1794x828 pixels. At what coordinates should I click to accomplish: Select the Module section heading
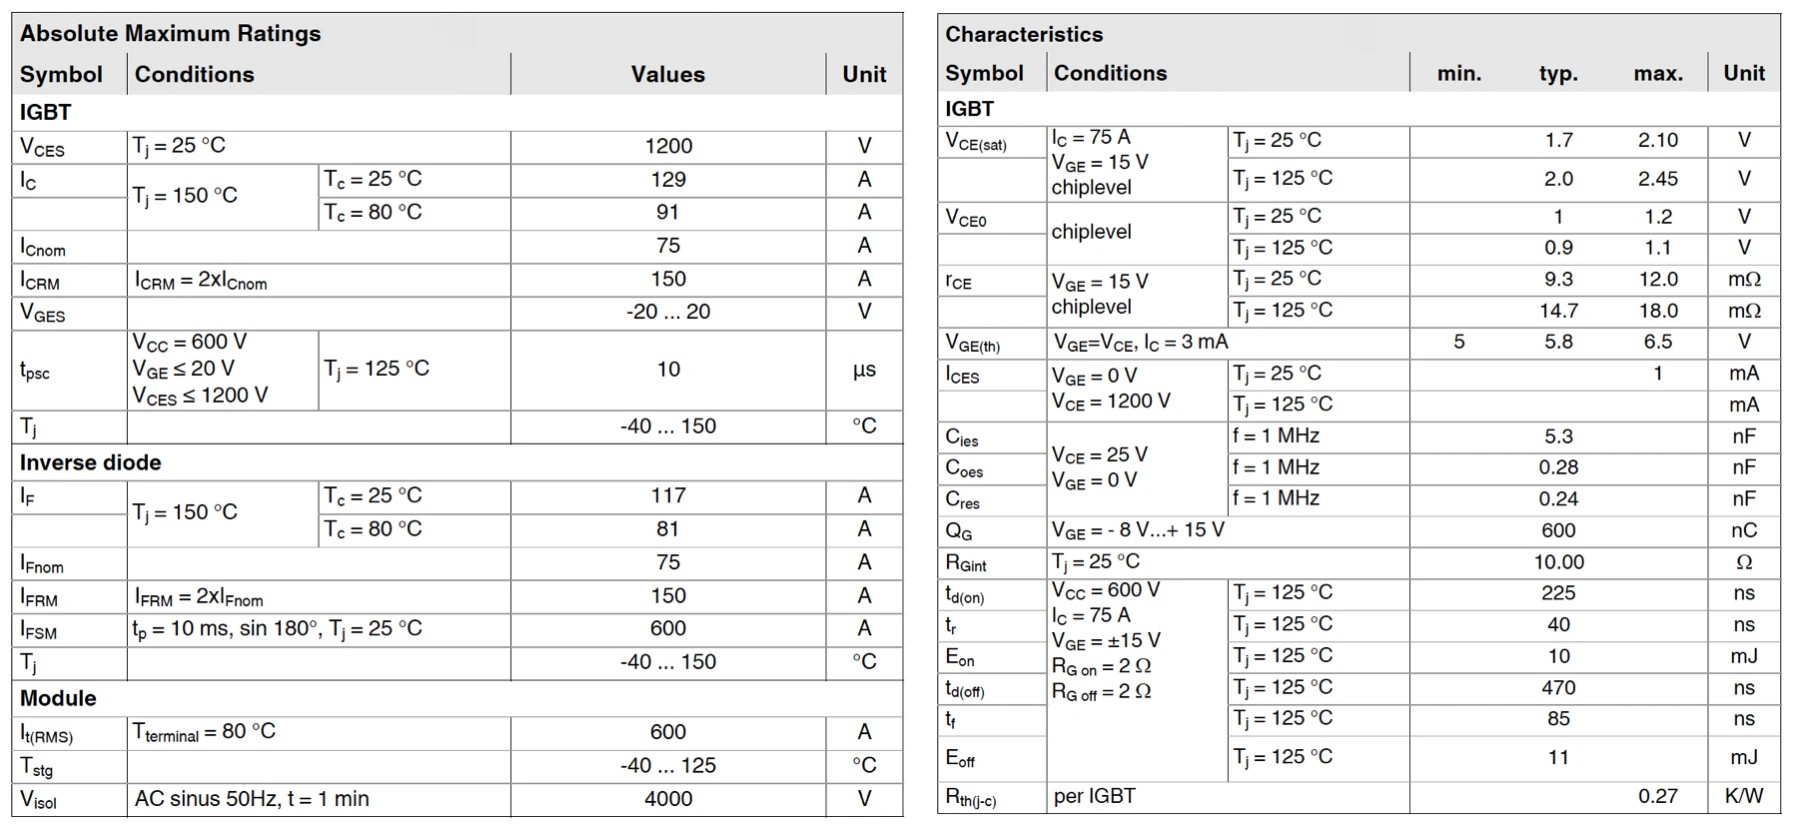(x=58, y=698)
